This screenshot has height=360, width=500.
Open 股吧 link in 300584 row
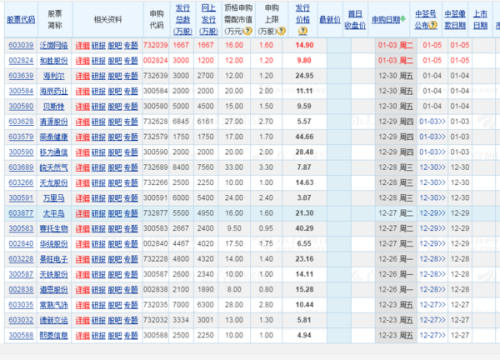tap(115, 91)
